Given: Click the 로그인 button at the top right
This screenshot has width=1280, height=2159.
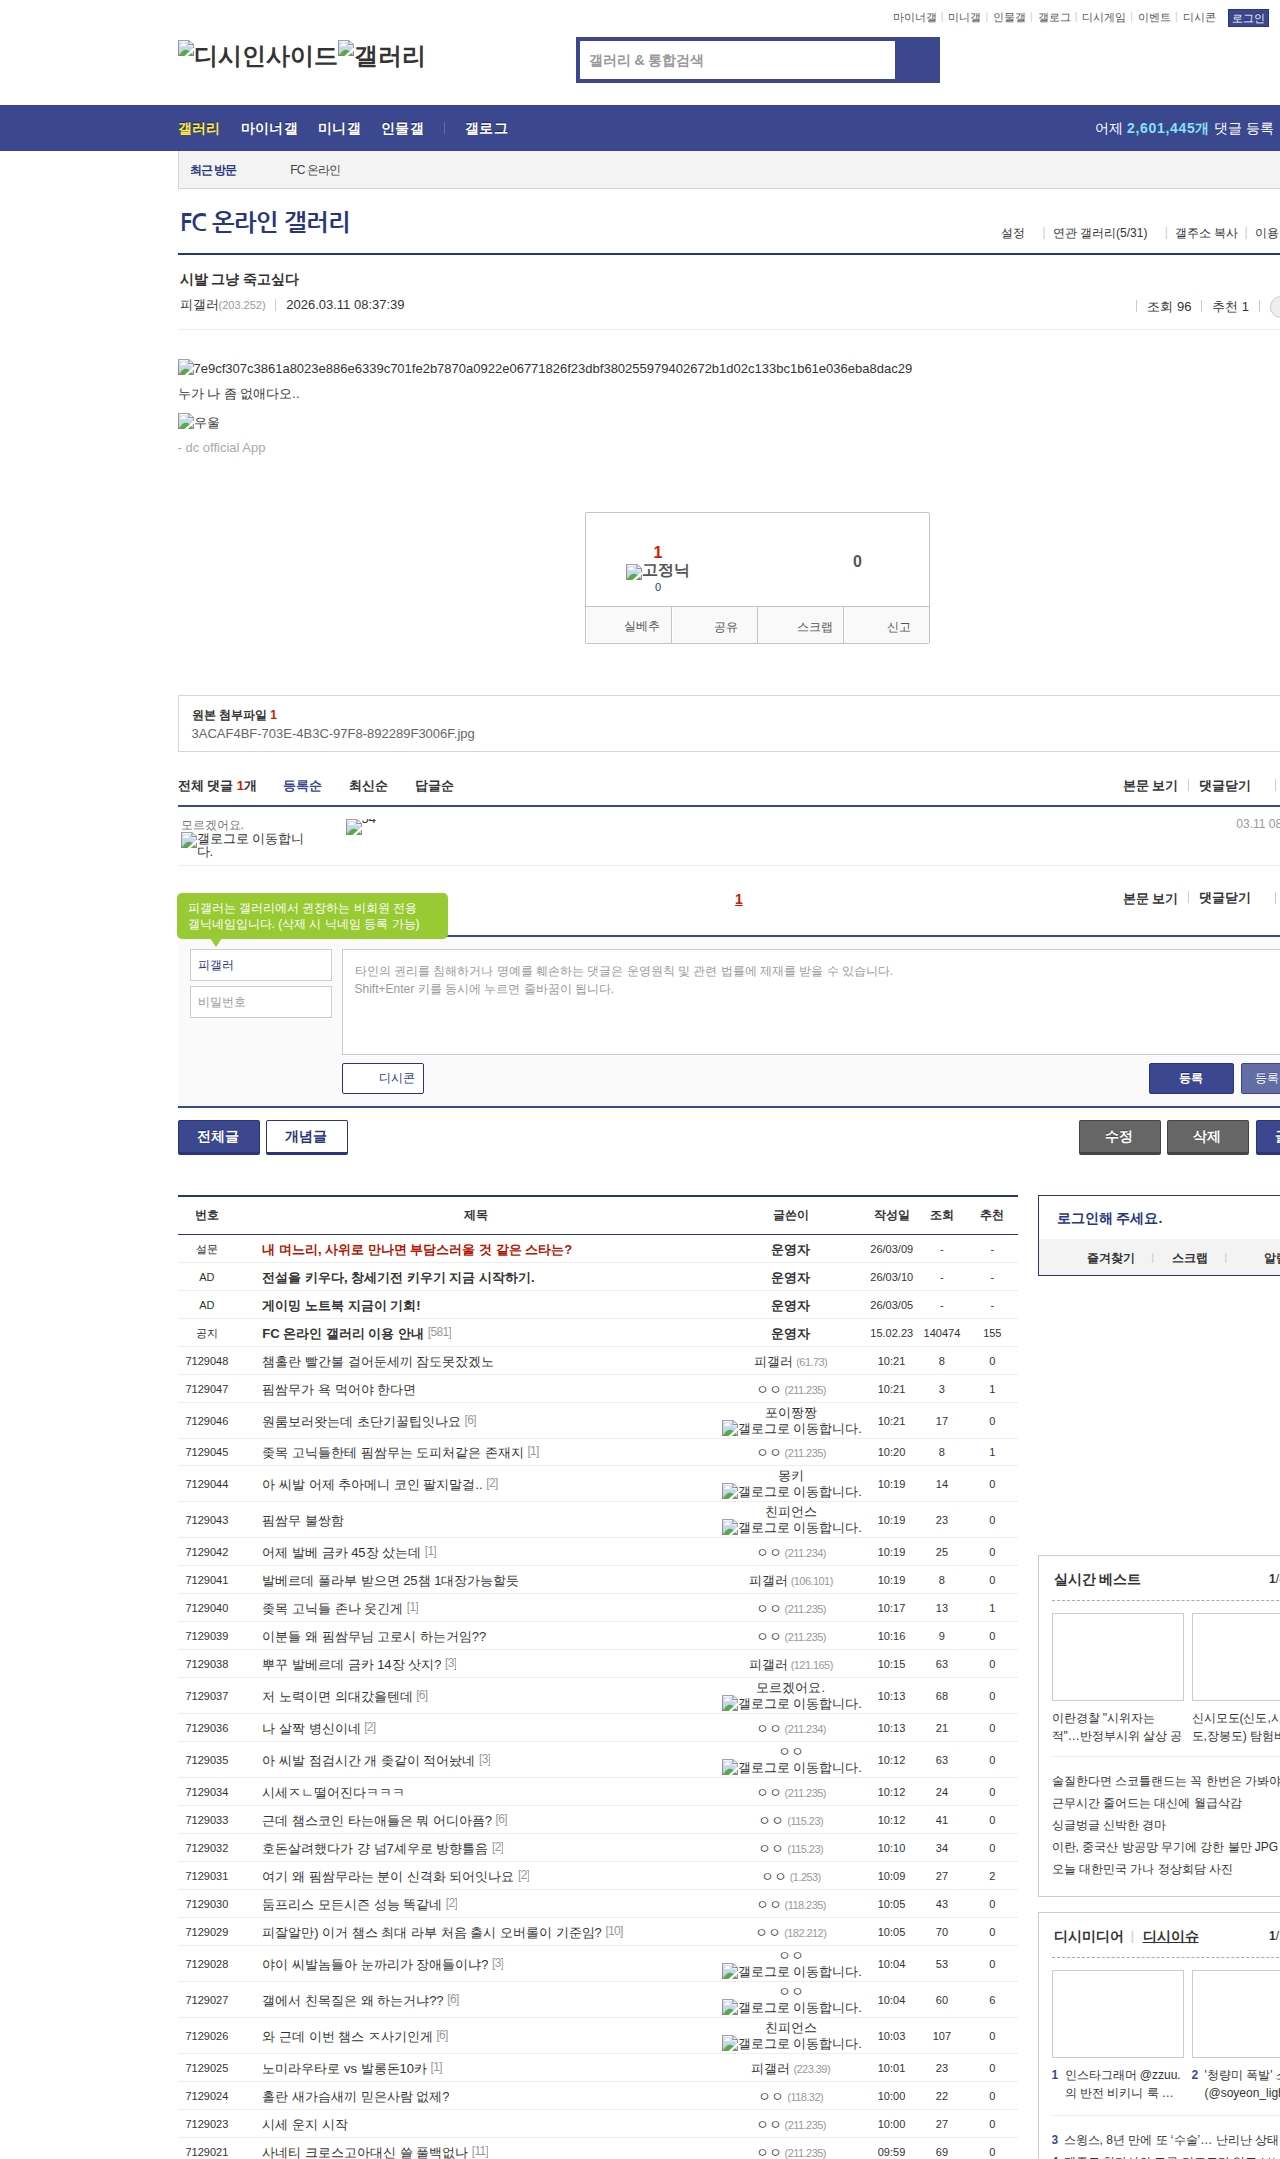Looking at the screenshot, I should [1248, 18].
